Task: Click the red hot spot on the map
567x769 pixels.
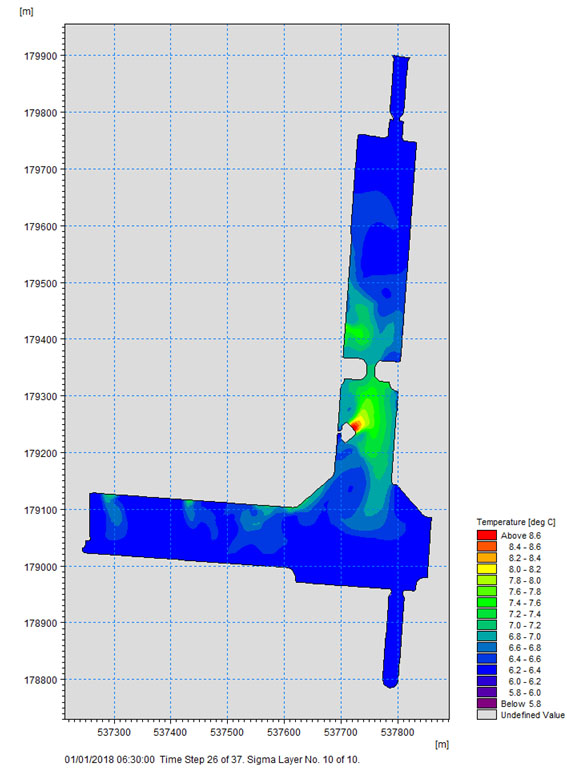Action: (x=355, y=426)
